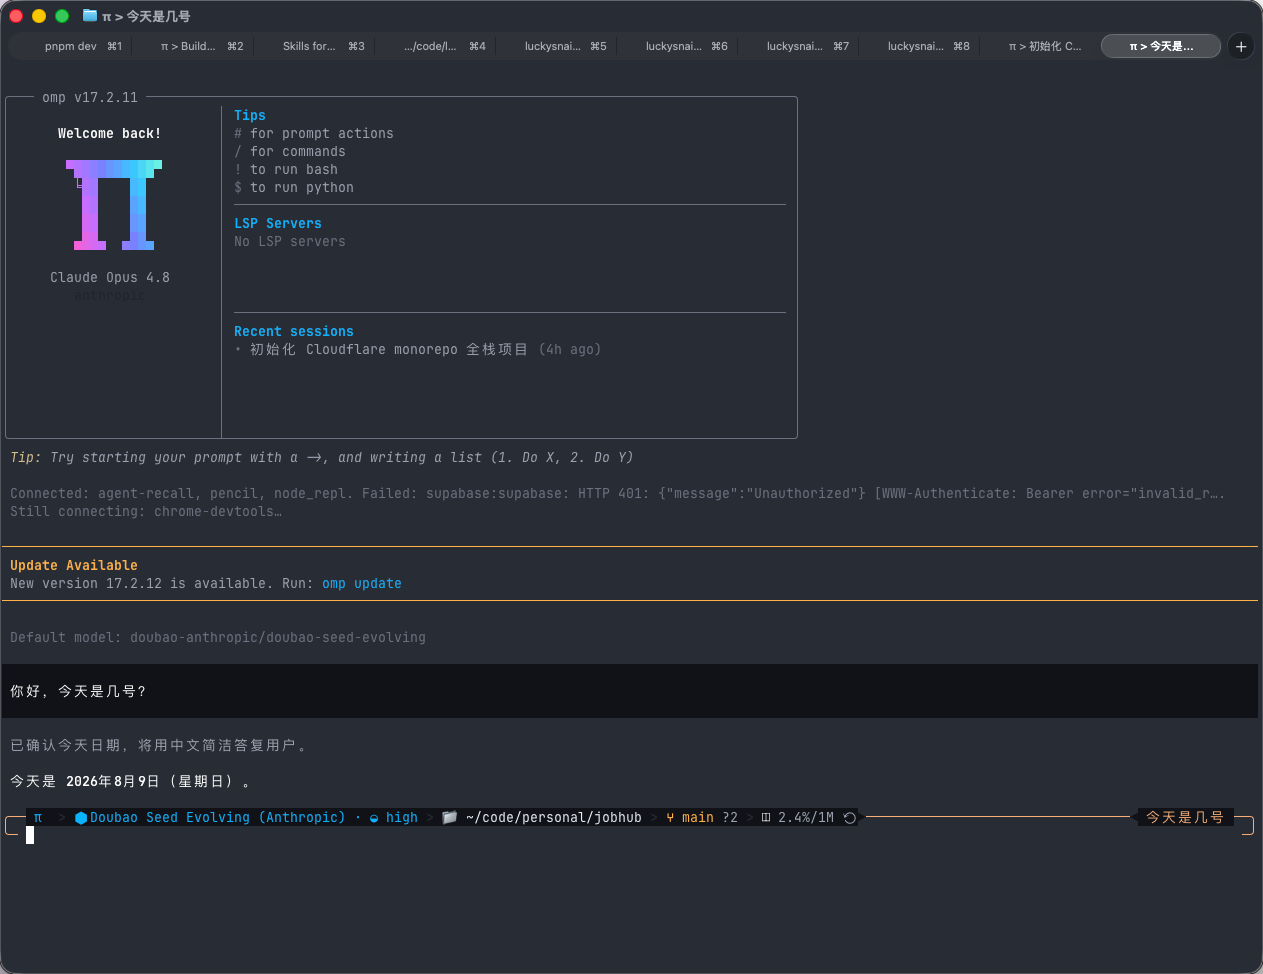Click the Tips heading

click(x=250, y=116)
